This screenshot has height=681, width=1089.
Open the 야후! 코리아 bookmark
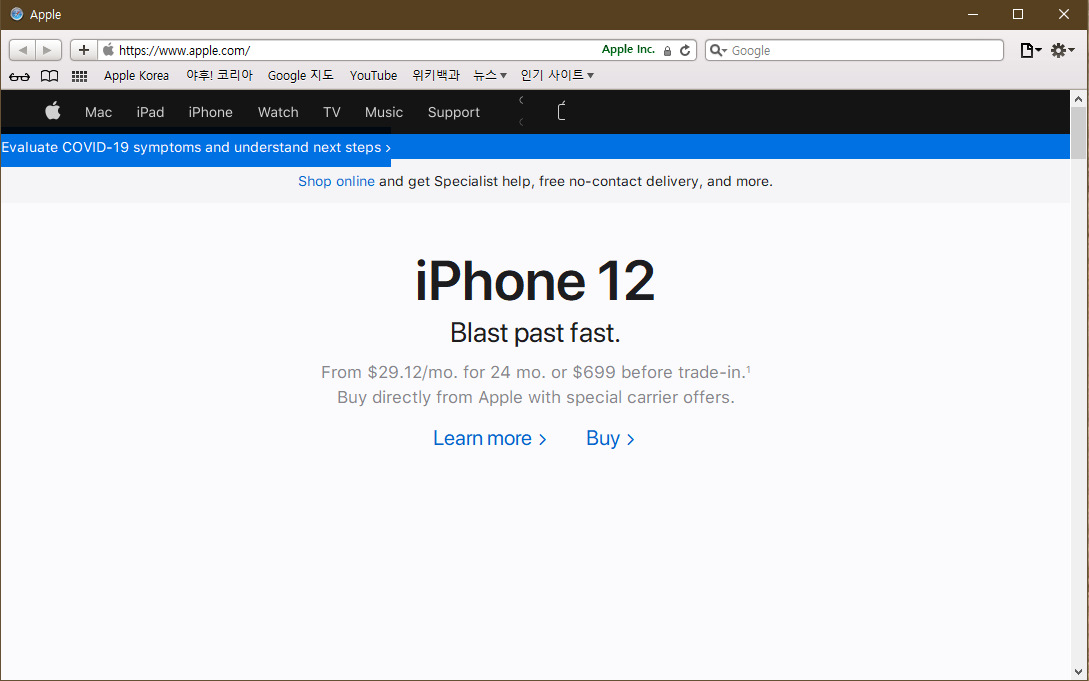219,75
